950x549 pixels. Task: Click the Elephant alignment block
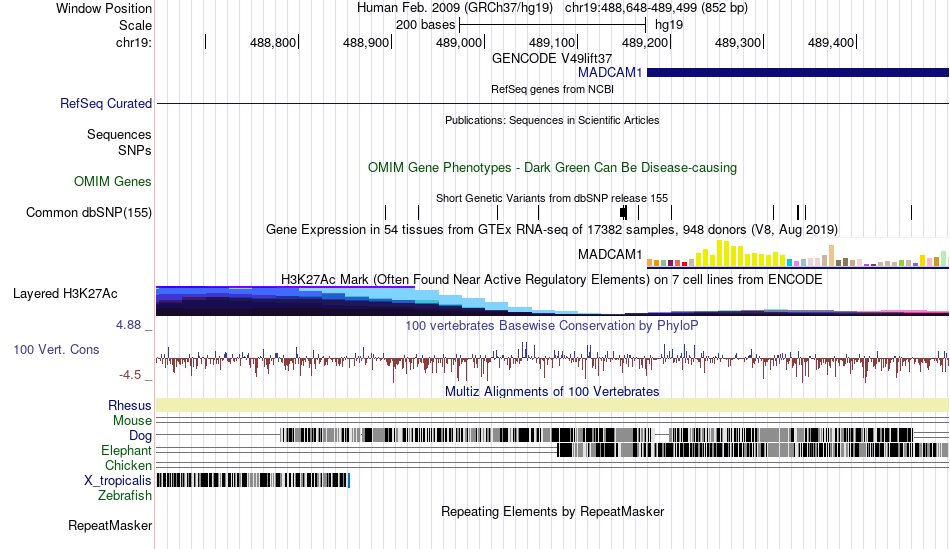pyautogui.click(x=752, y=450)
